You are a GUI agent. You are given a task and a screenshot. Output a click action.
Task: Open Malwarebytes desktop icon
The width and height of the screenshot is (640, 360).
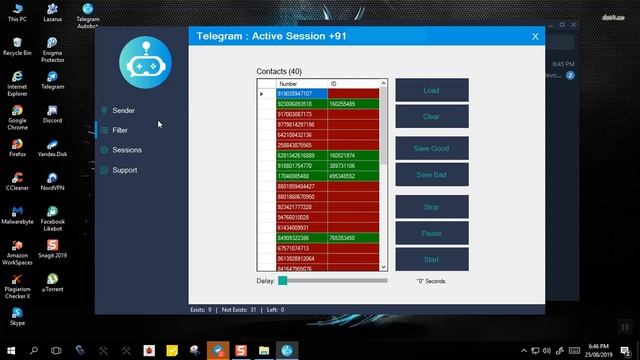[x=17, y=215]
